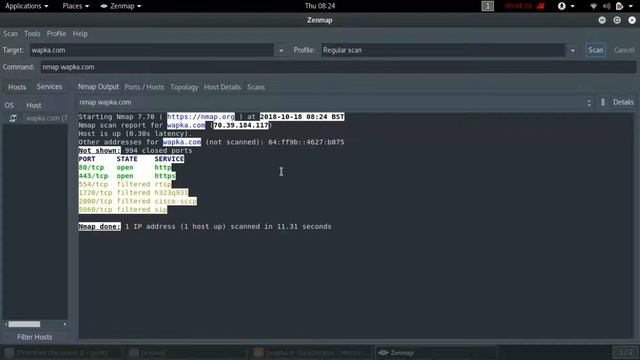Viewport: 640px width, 360px height.
Task: Open the Scan menu
Action: [10, 34]
